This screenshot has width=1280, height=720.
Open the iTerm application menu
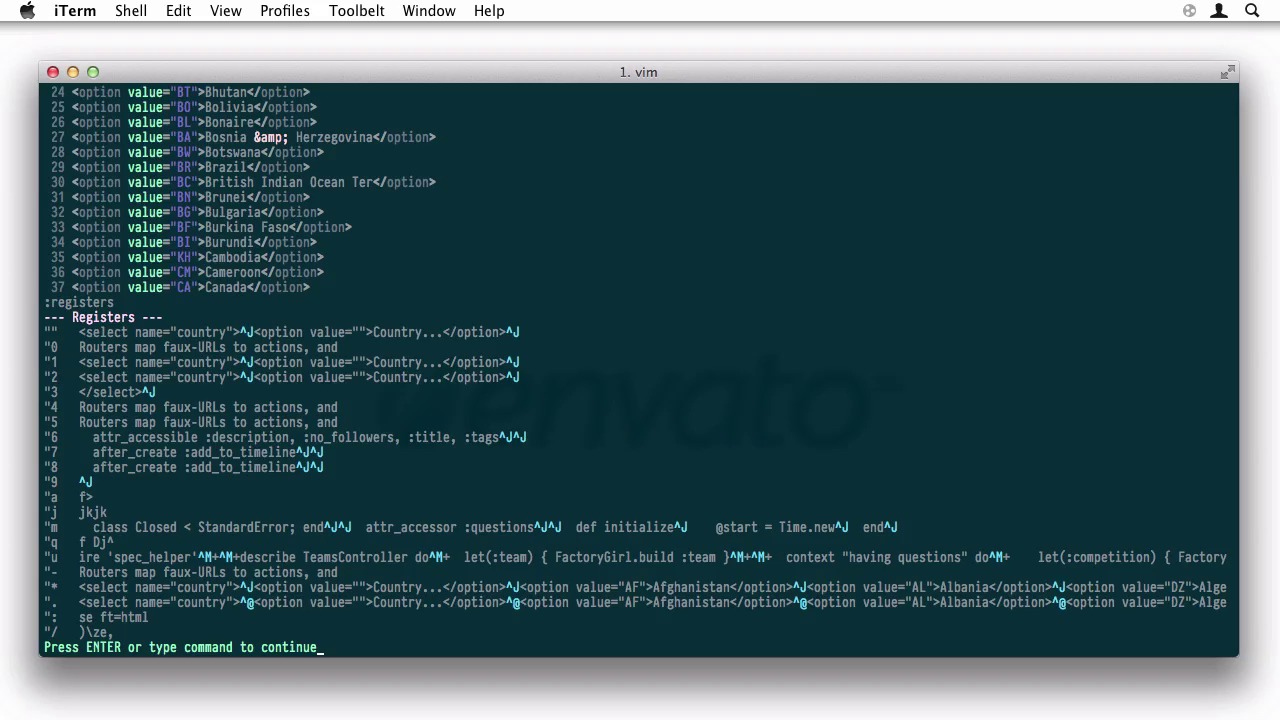(75, 11)
